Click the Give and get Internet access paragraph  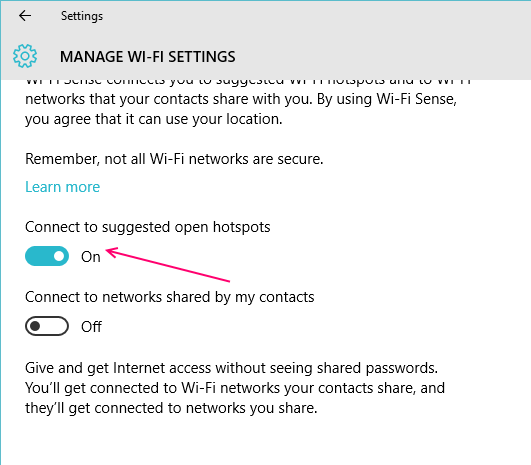tap(235, 388)
